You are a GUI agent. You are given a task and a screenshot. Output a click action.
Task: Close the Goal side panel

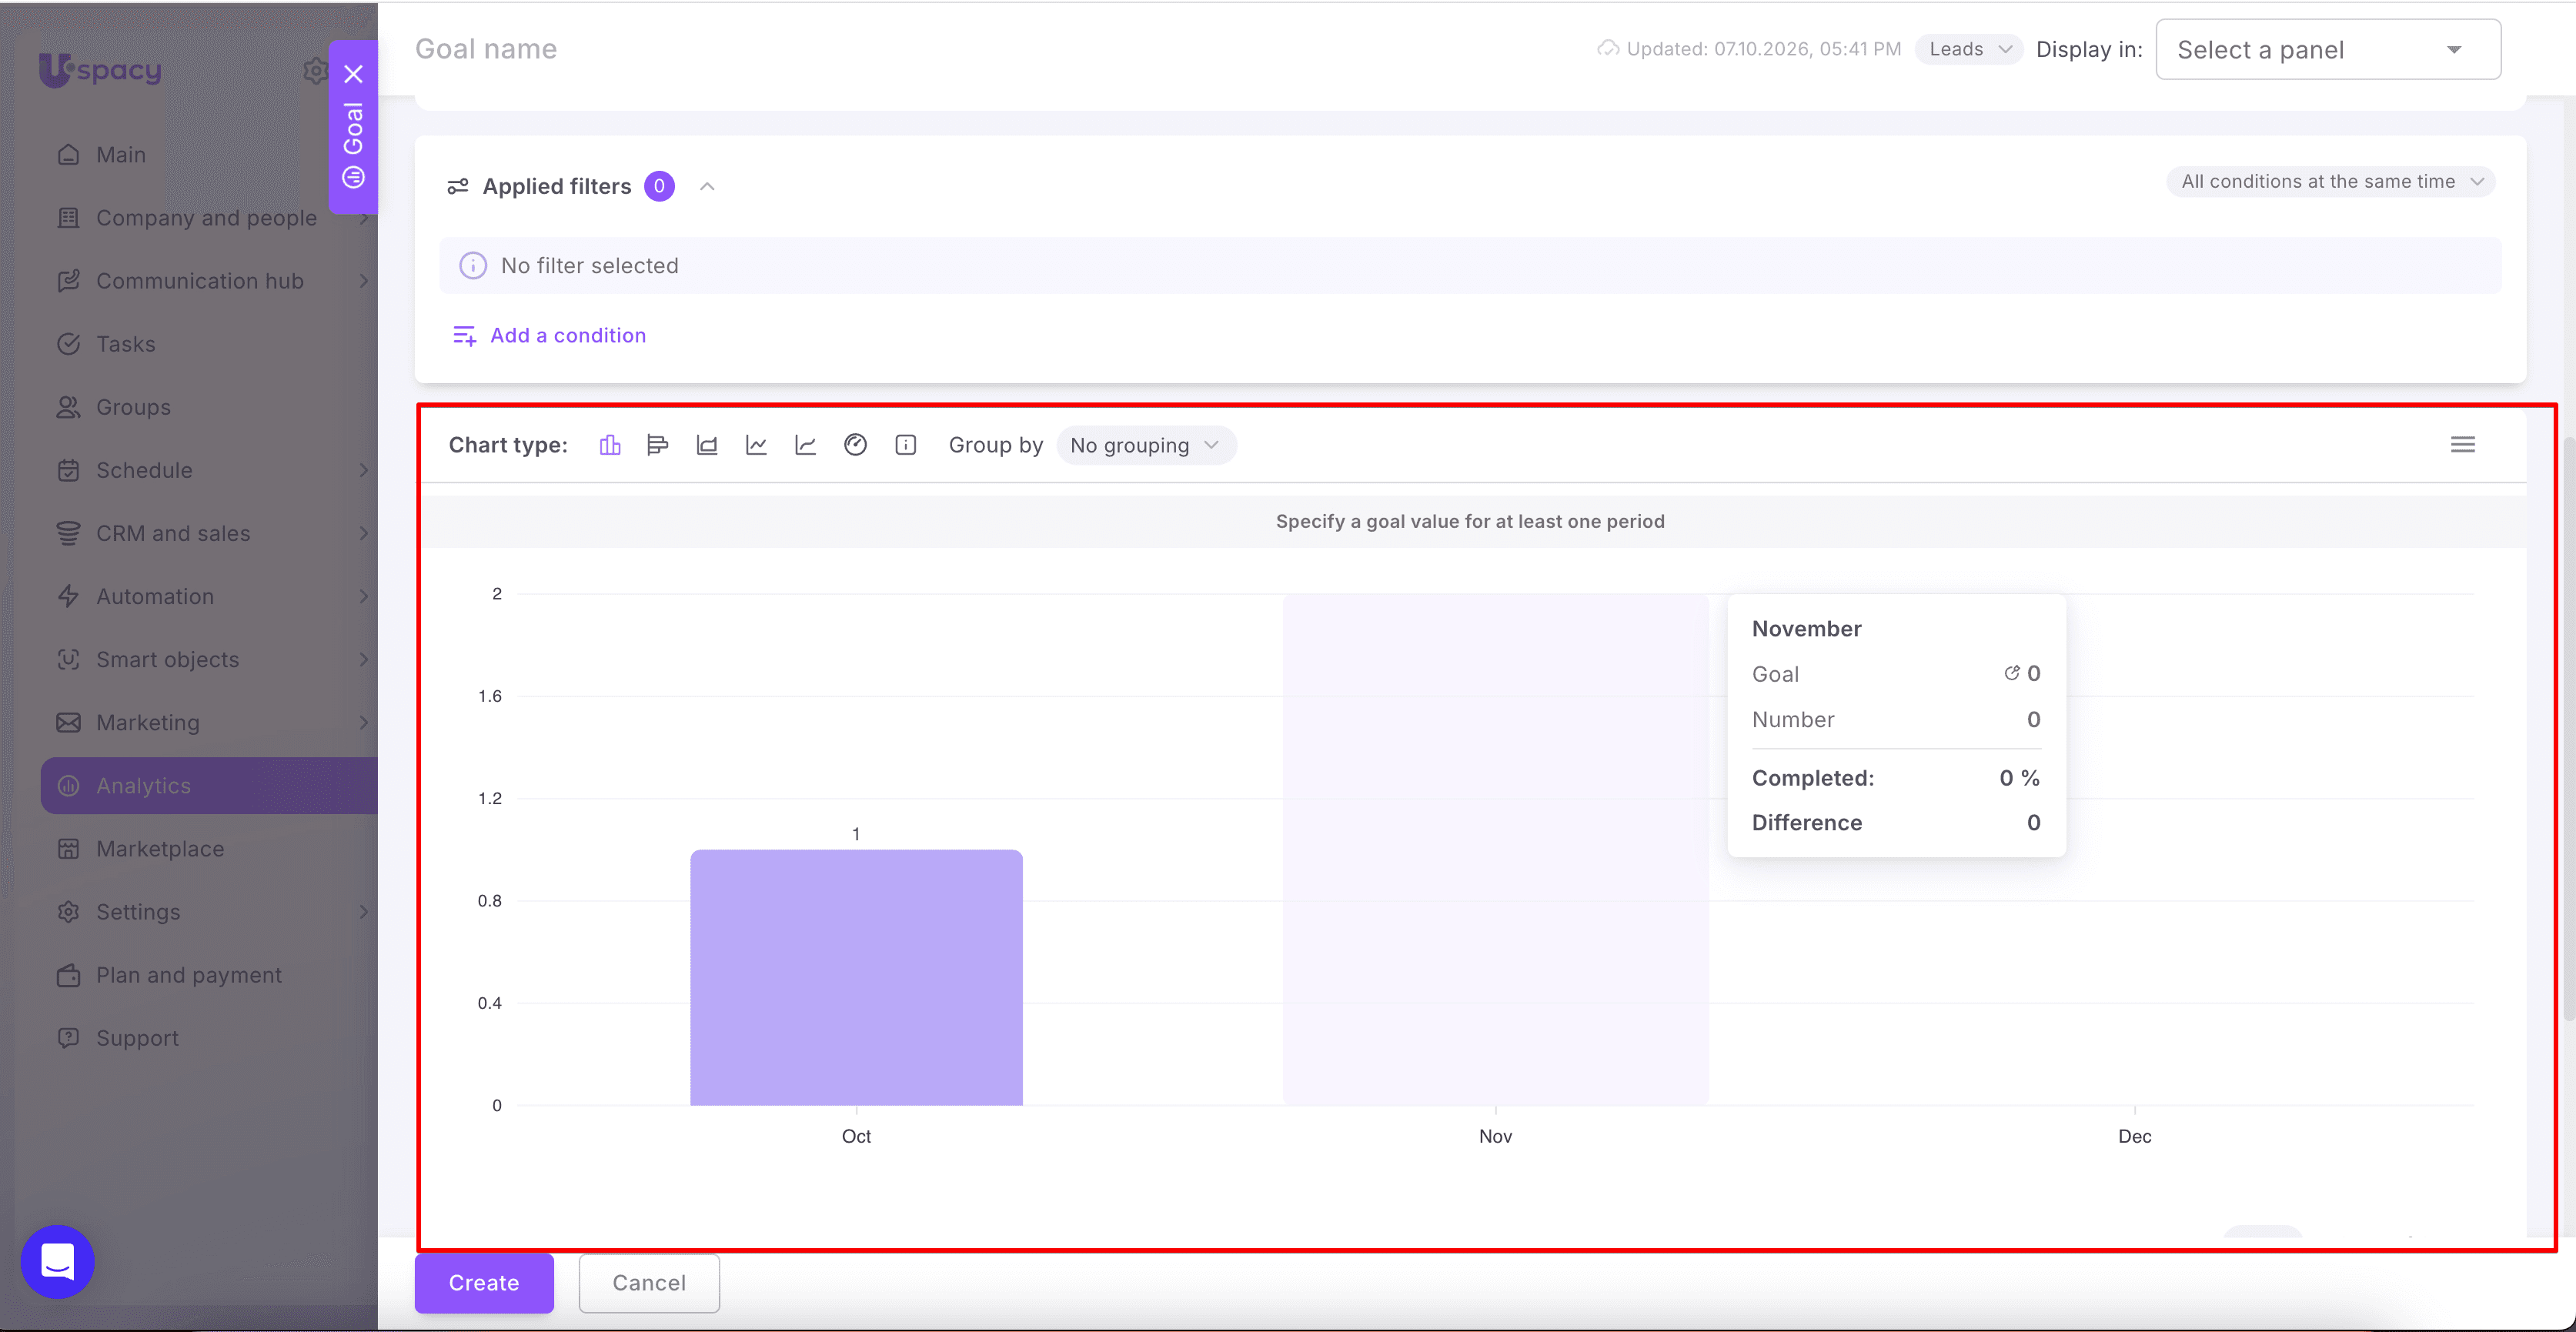coord(353,74)
